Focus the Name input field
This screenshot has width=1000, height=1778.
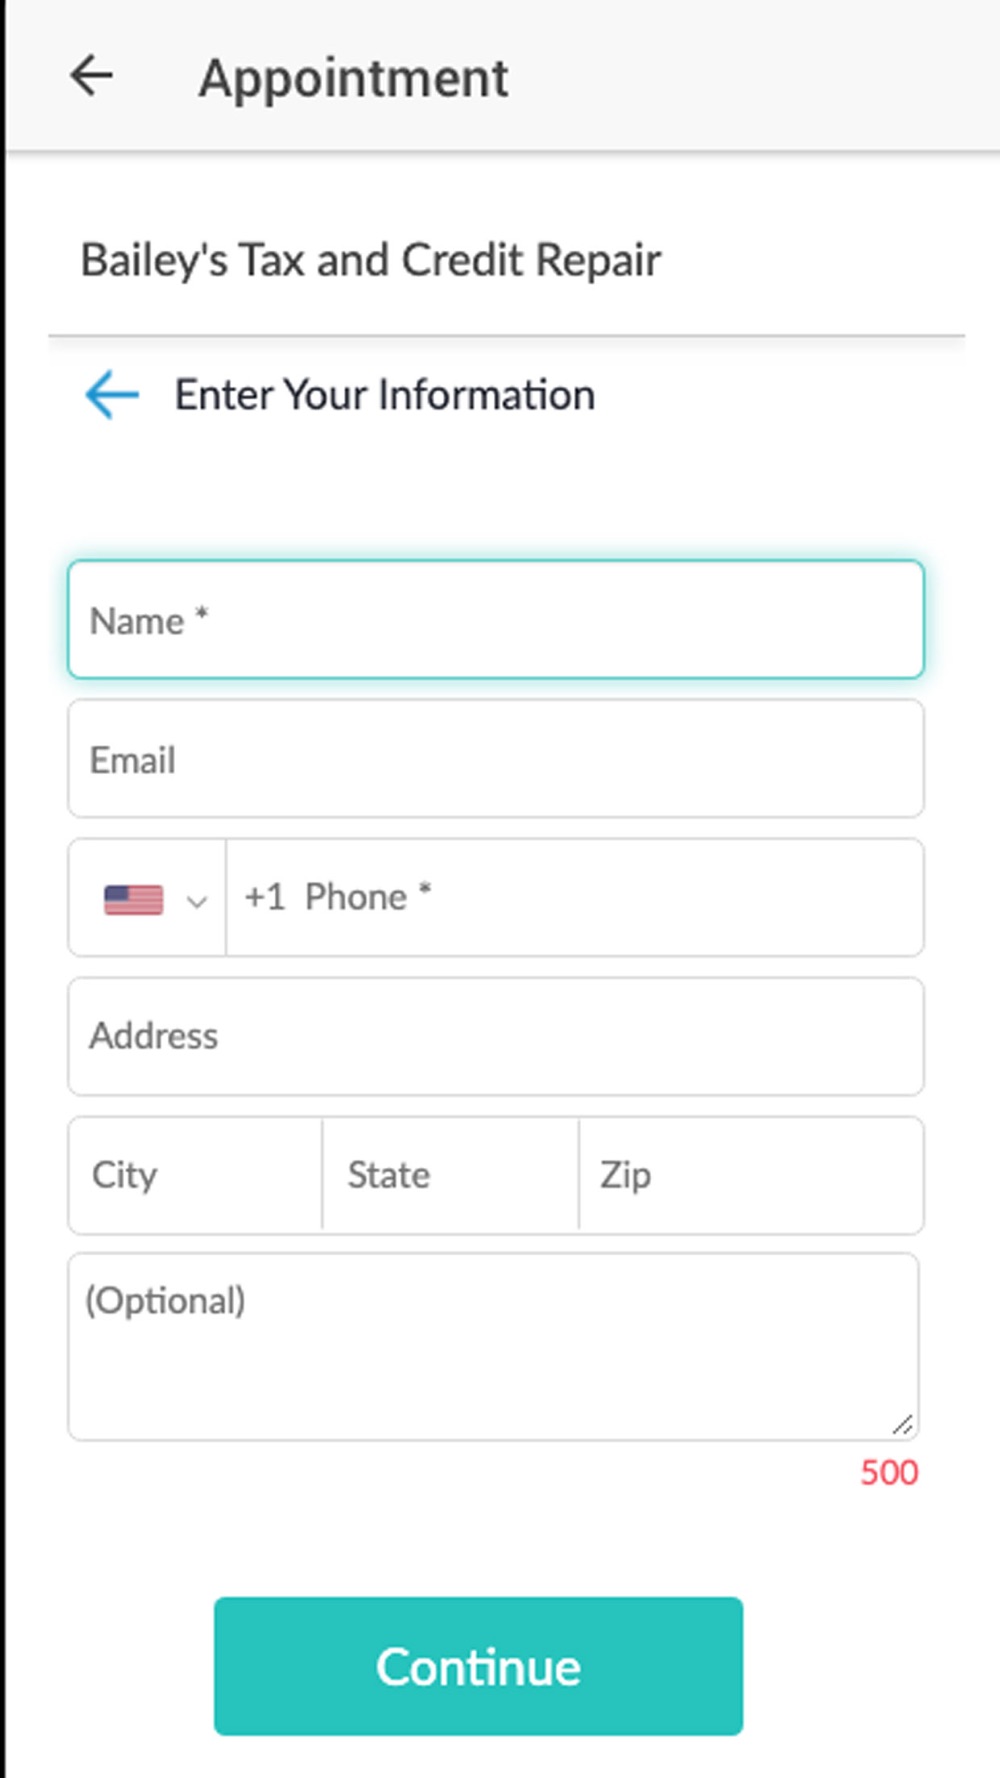click(496, 620)
